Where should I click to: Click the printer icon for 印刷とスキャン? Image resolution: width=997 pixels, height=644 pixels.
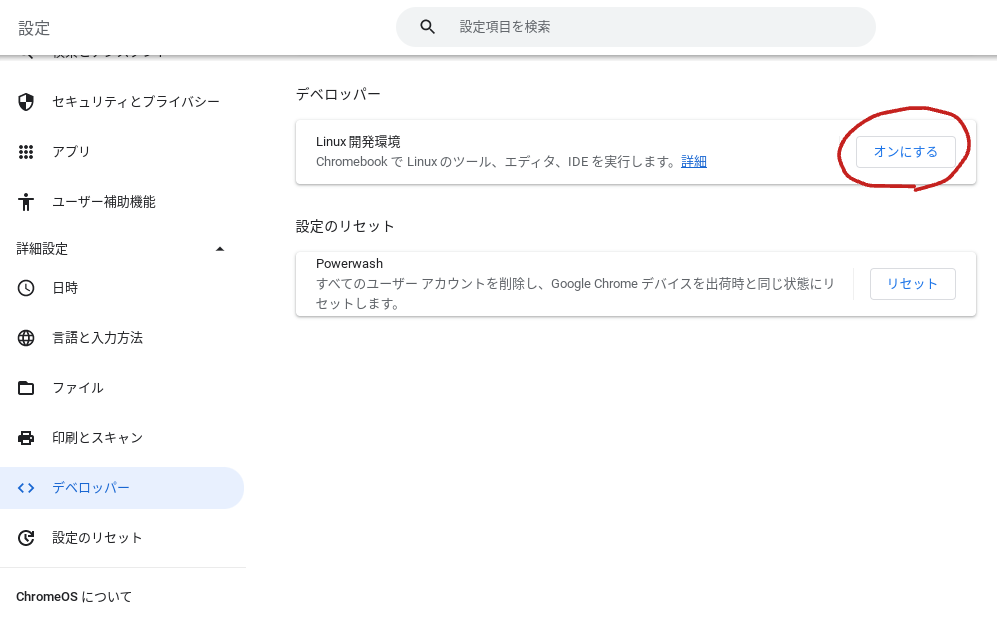25,438
